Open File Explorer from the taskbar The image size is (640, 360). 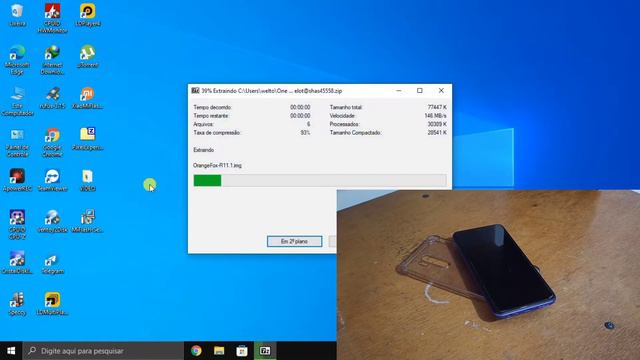[219, 351]
